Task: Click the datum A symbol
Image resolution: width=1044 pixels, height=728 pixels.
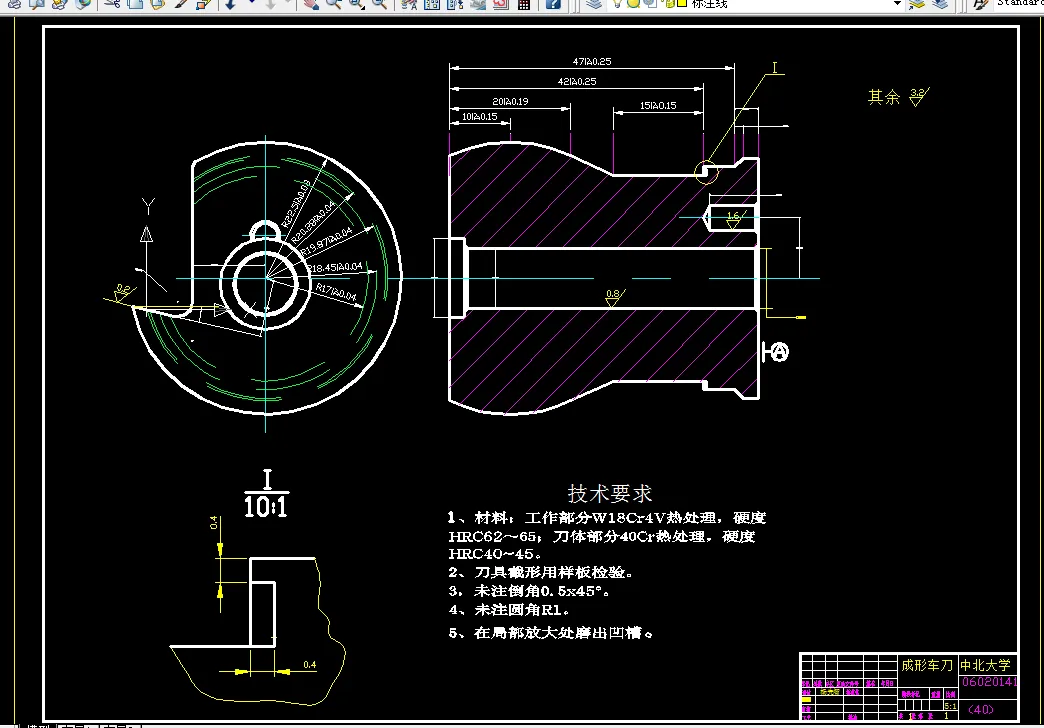Action: click(x=776, y=352)
